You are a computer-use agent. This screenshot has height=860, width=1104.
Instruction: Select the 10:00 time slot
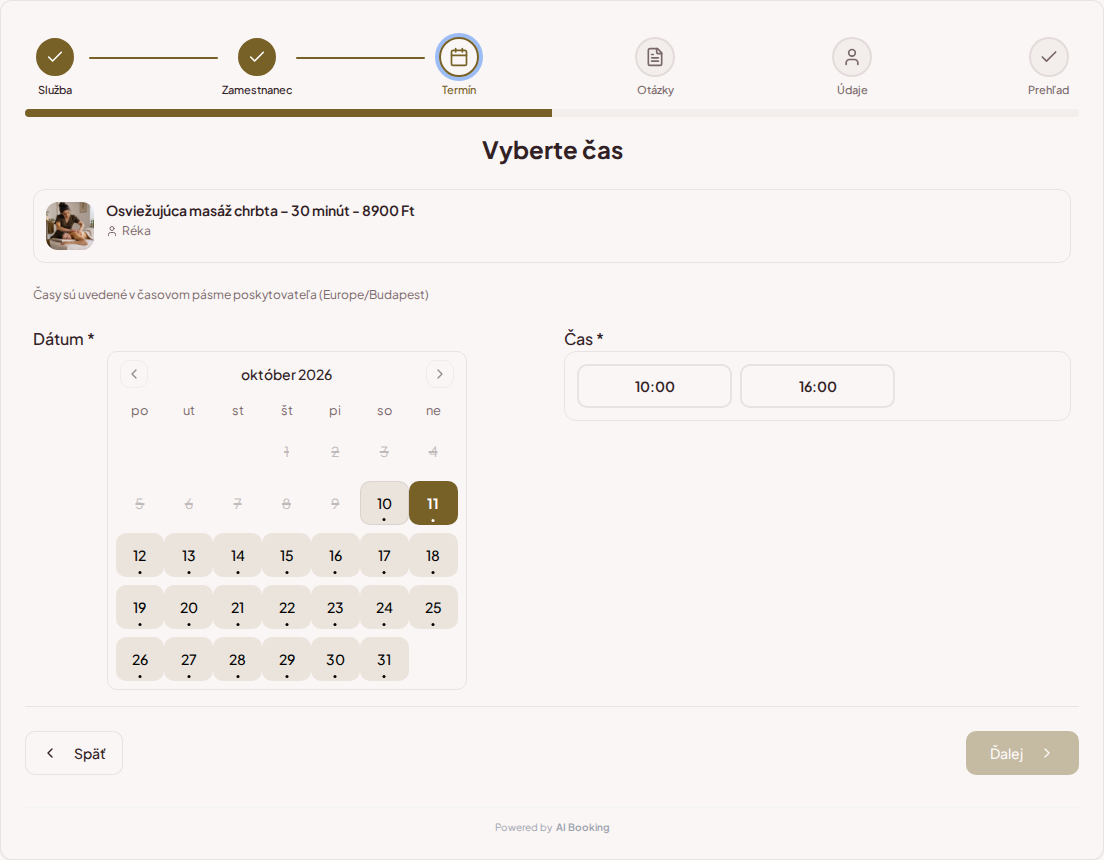tap(655, 386)
